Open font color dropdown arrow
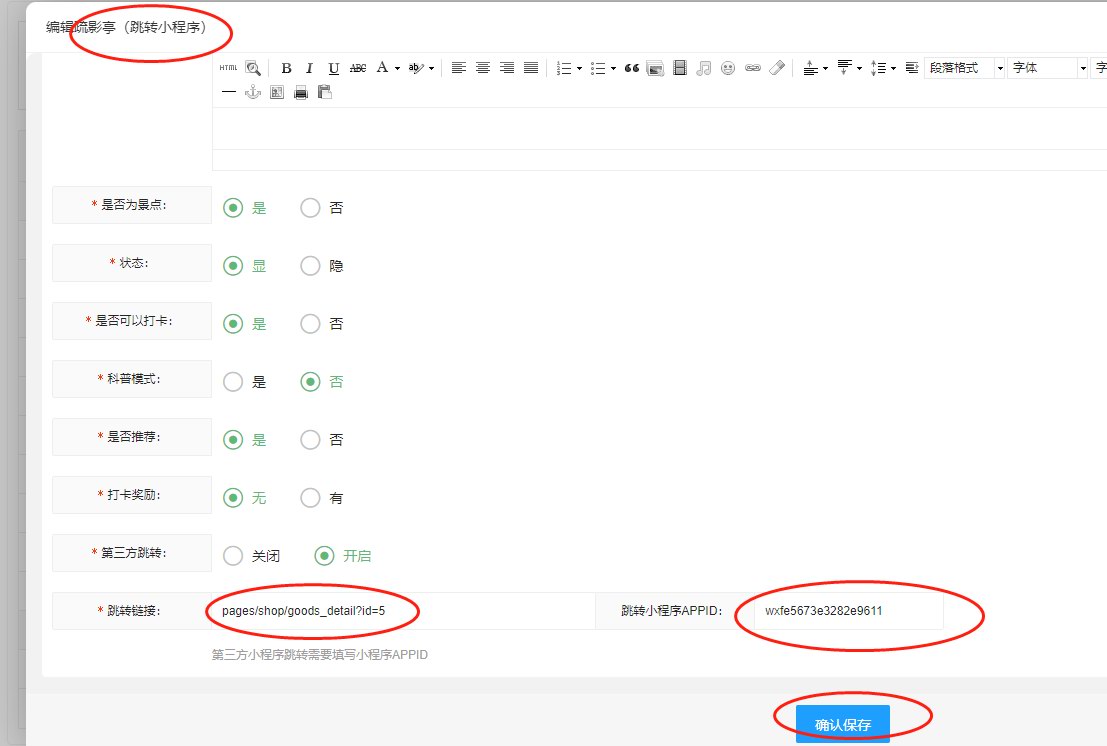 397,68
